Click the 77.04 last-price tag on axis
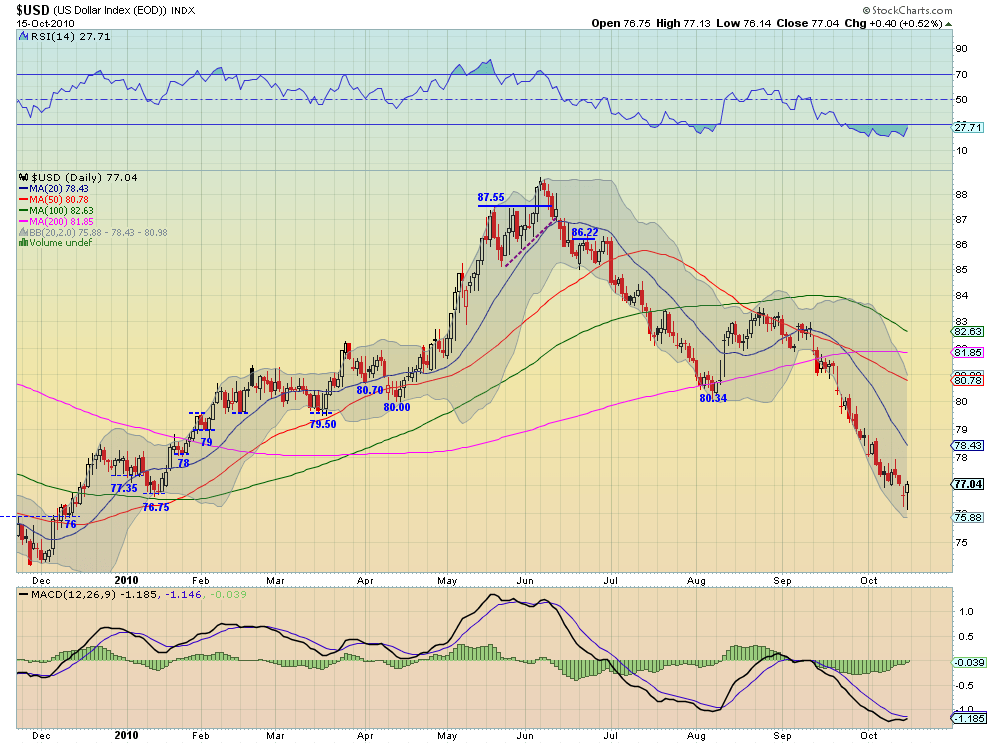Viewport: 990px width, 744px height. [967, 484]
